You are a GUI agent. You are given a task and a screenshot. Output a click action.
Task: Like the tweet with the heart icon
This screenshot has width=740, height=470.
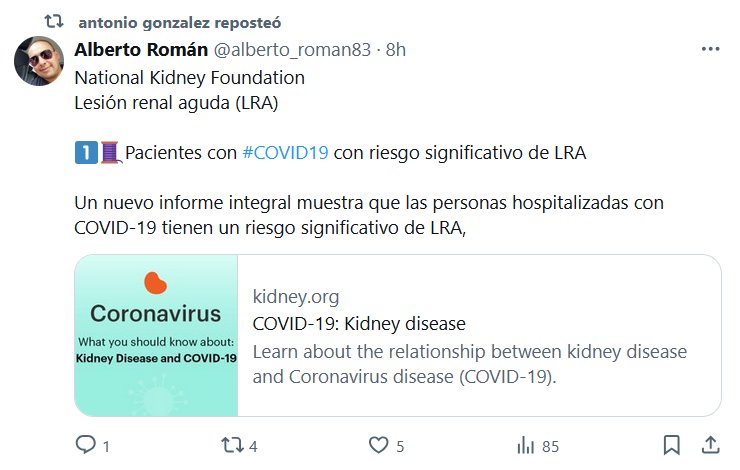pyautogui.click(x=378, y=445)
